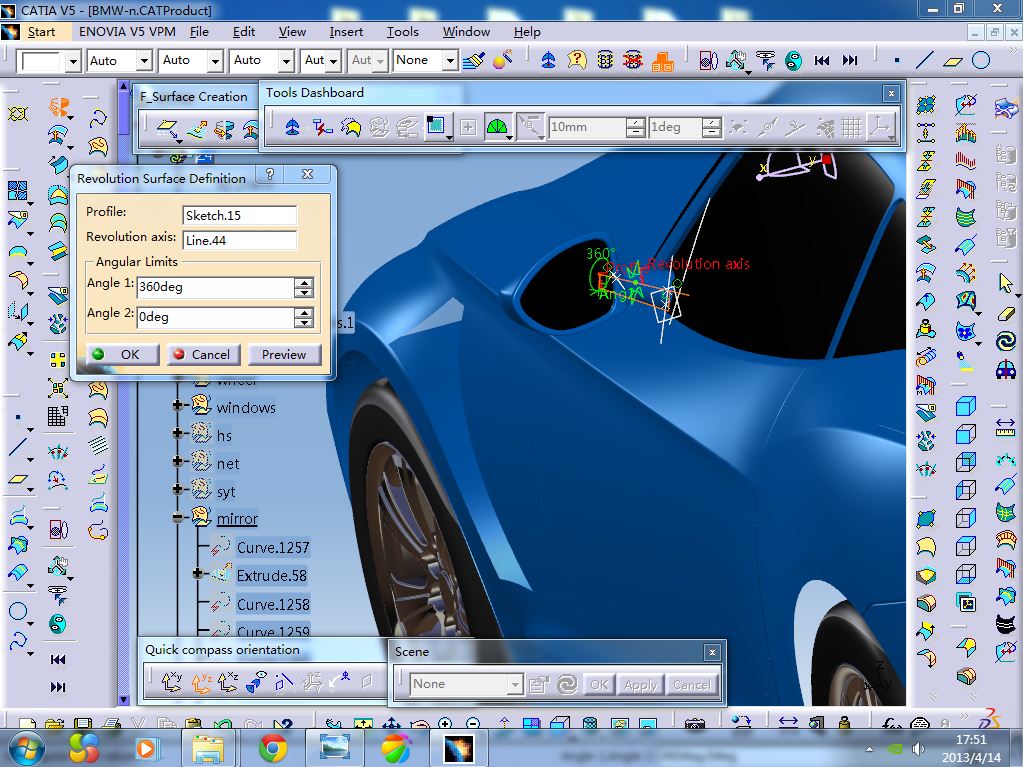Click the Zoom Out icon in bottom toolbar
The image size is (1023, 767).
point(474,723)
